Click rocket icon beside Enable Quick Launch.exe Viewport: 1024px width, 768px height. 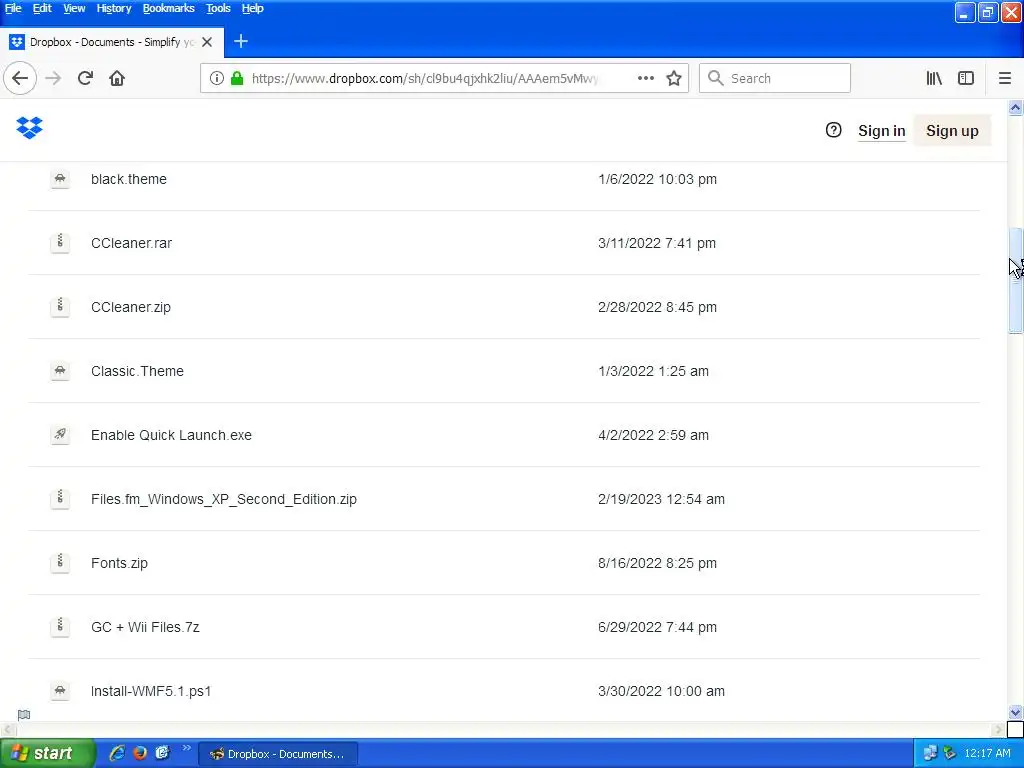coord(60,435)
